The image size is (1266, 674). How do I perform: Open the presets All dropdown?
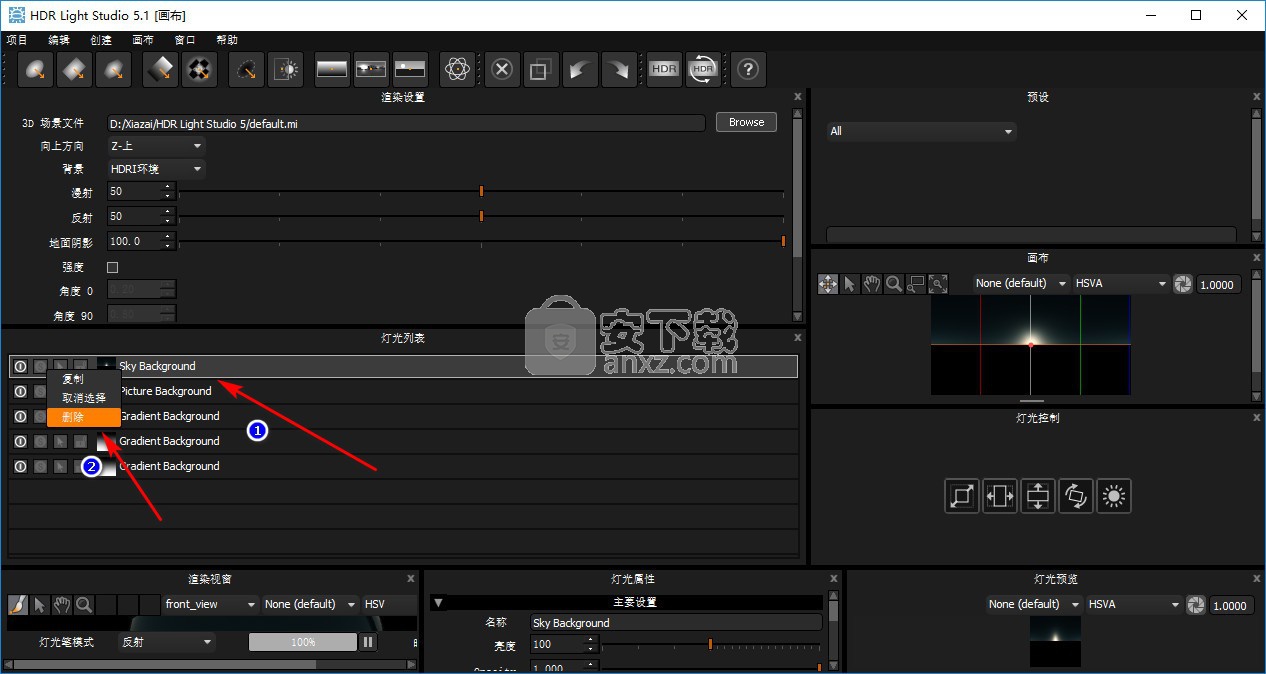pos(921,131)
